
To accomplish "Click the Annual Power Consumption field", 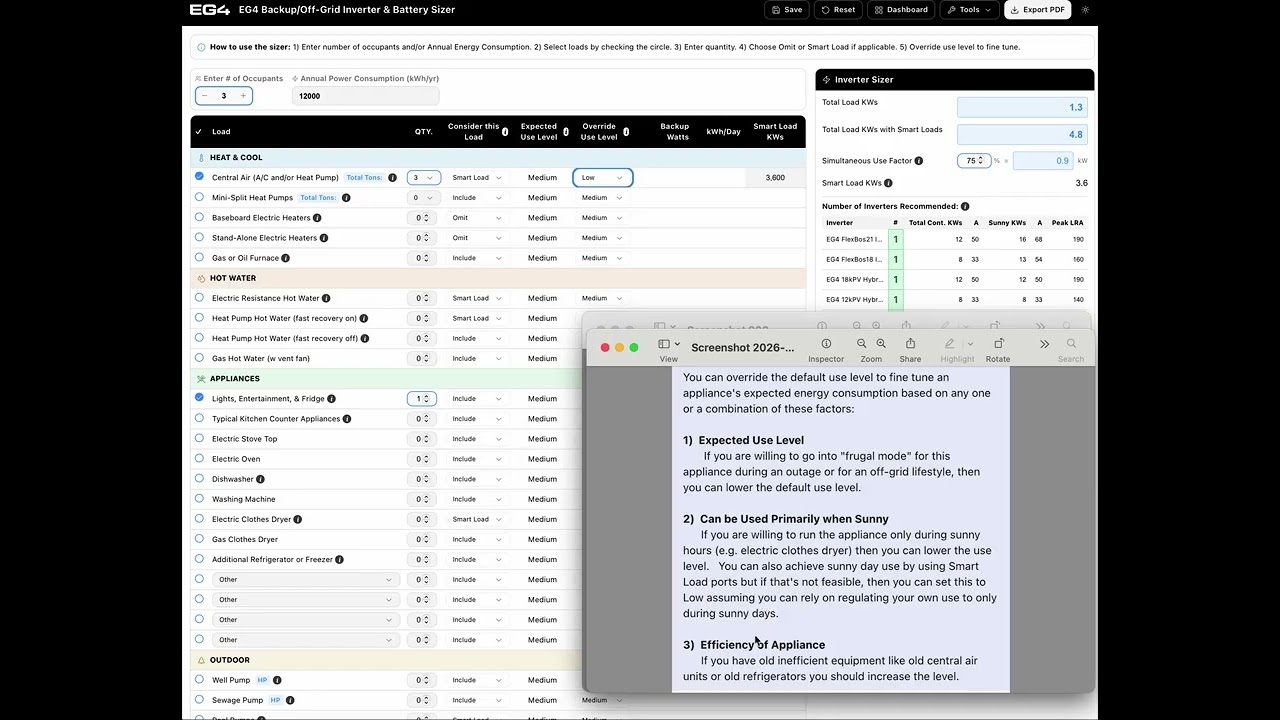I will pyautogui.click(x=366, y=96).
